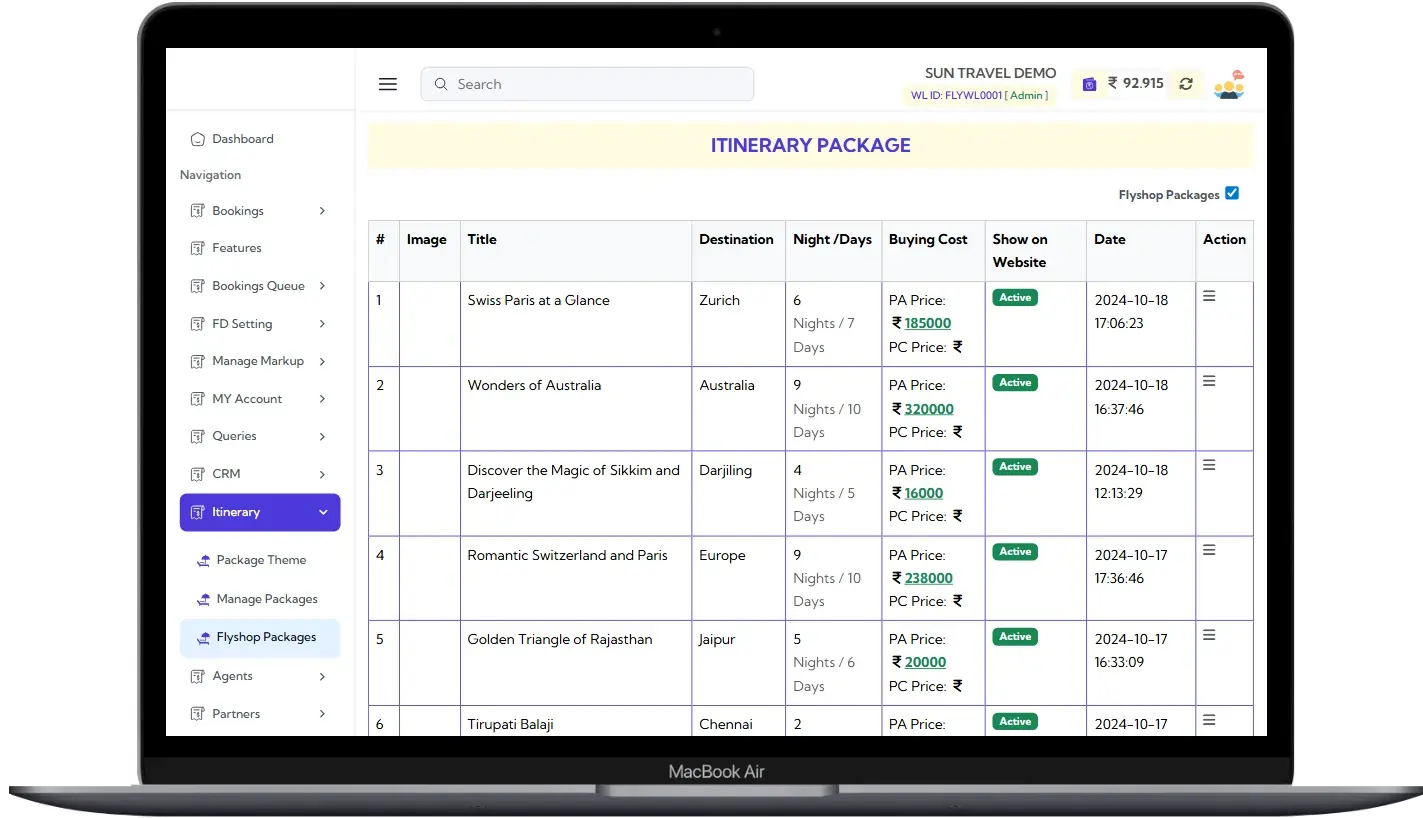Click the Dashboard icon in the sidebar
Viewport: 1423px width, 818px height.
point(197,139)
